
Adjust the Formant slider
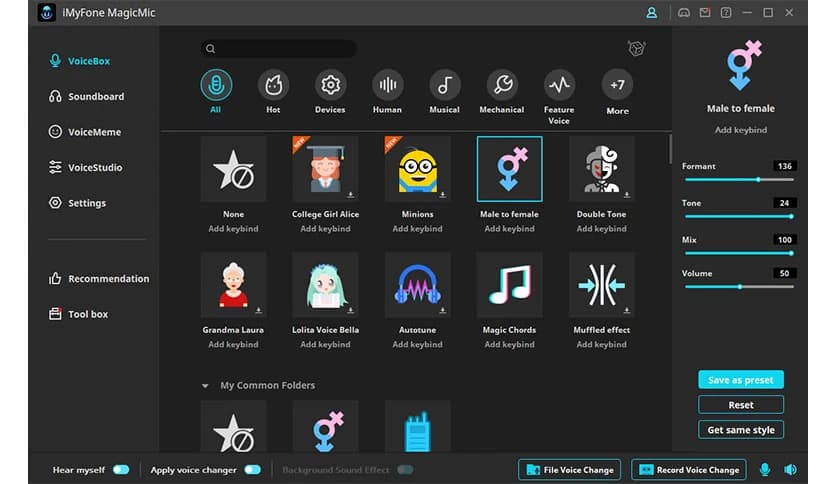click(759, 180)
